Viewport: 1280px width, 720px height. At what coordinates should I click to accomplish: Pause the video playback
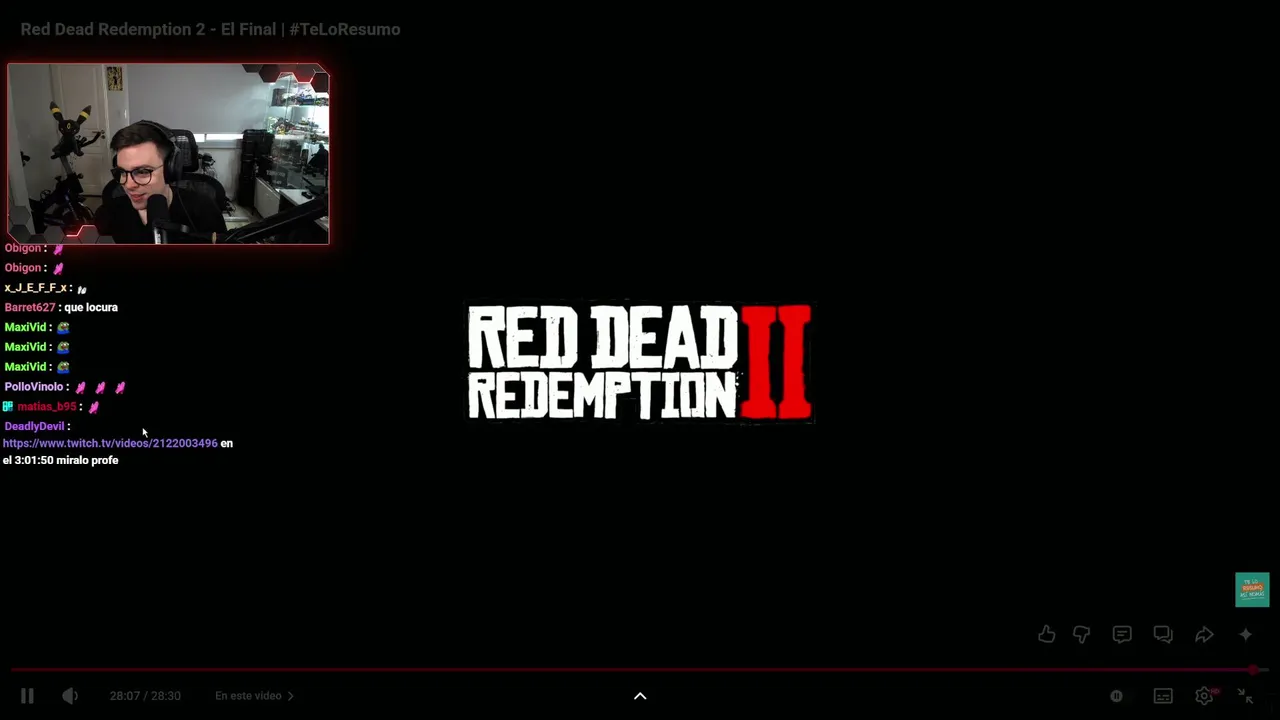coord(27,696)
